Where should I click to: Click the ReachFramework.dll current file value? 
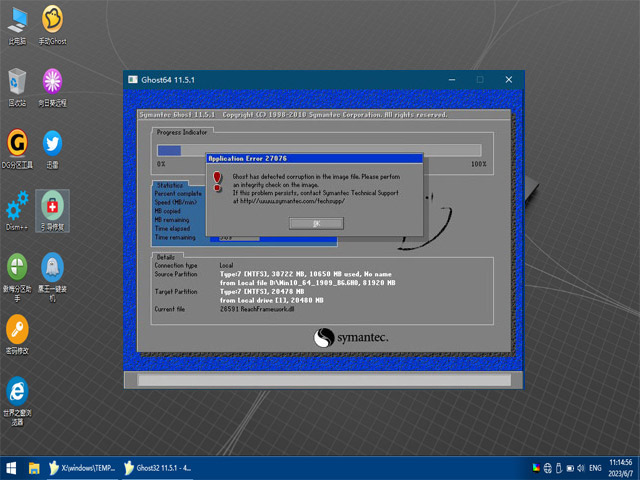point(257,309)
